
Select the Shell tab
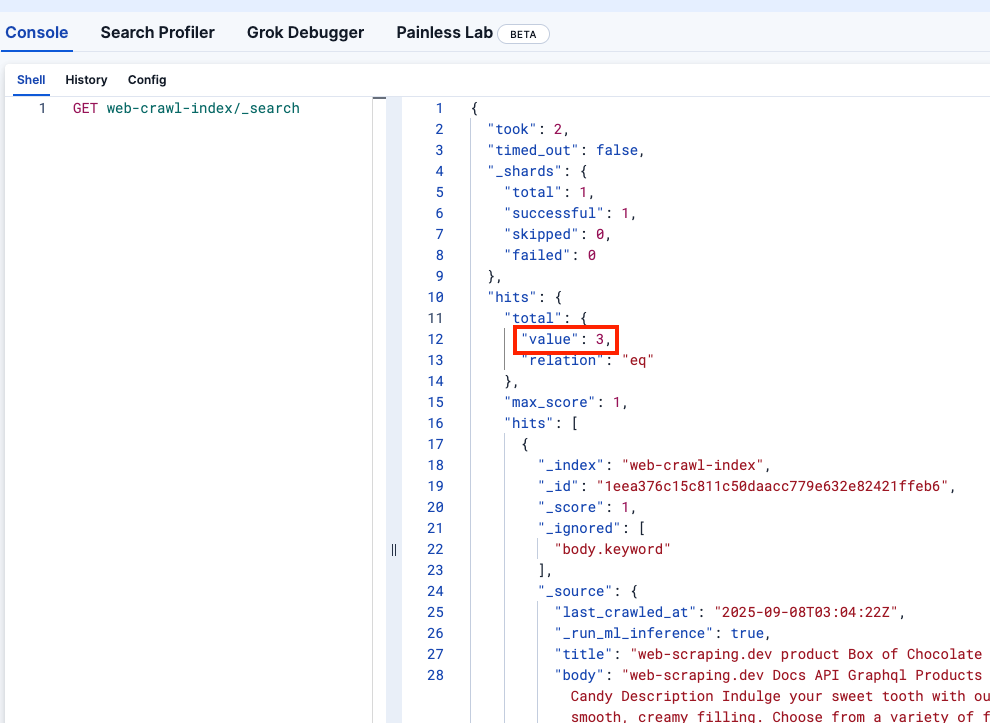(31, 80)
